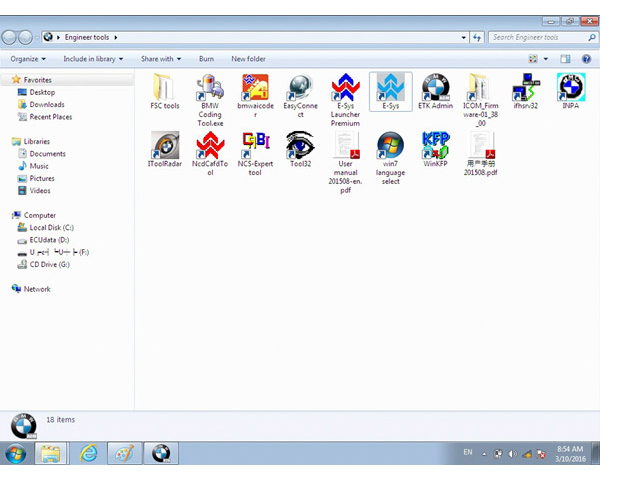This screenshot has height=484, width=623.
Task: Click the Show desktop strip
Action: point(595,453)
